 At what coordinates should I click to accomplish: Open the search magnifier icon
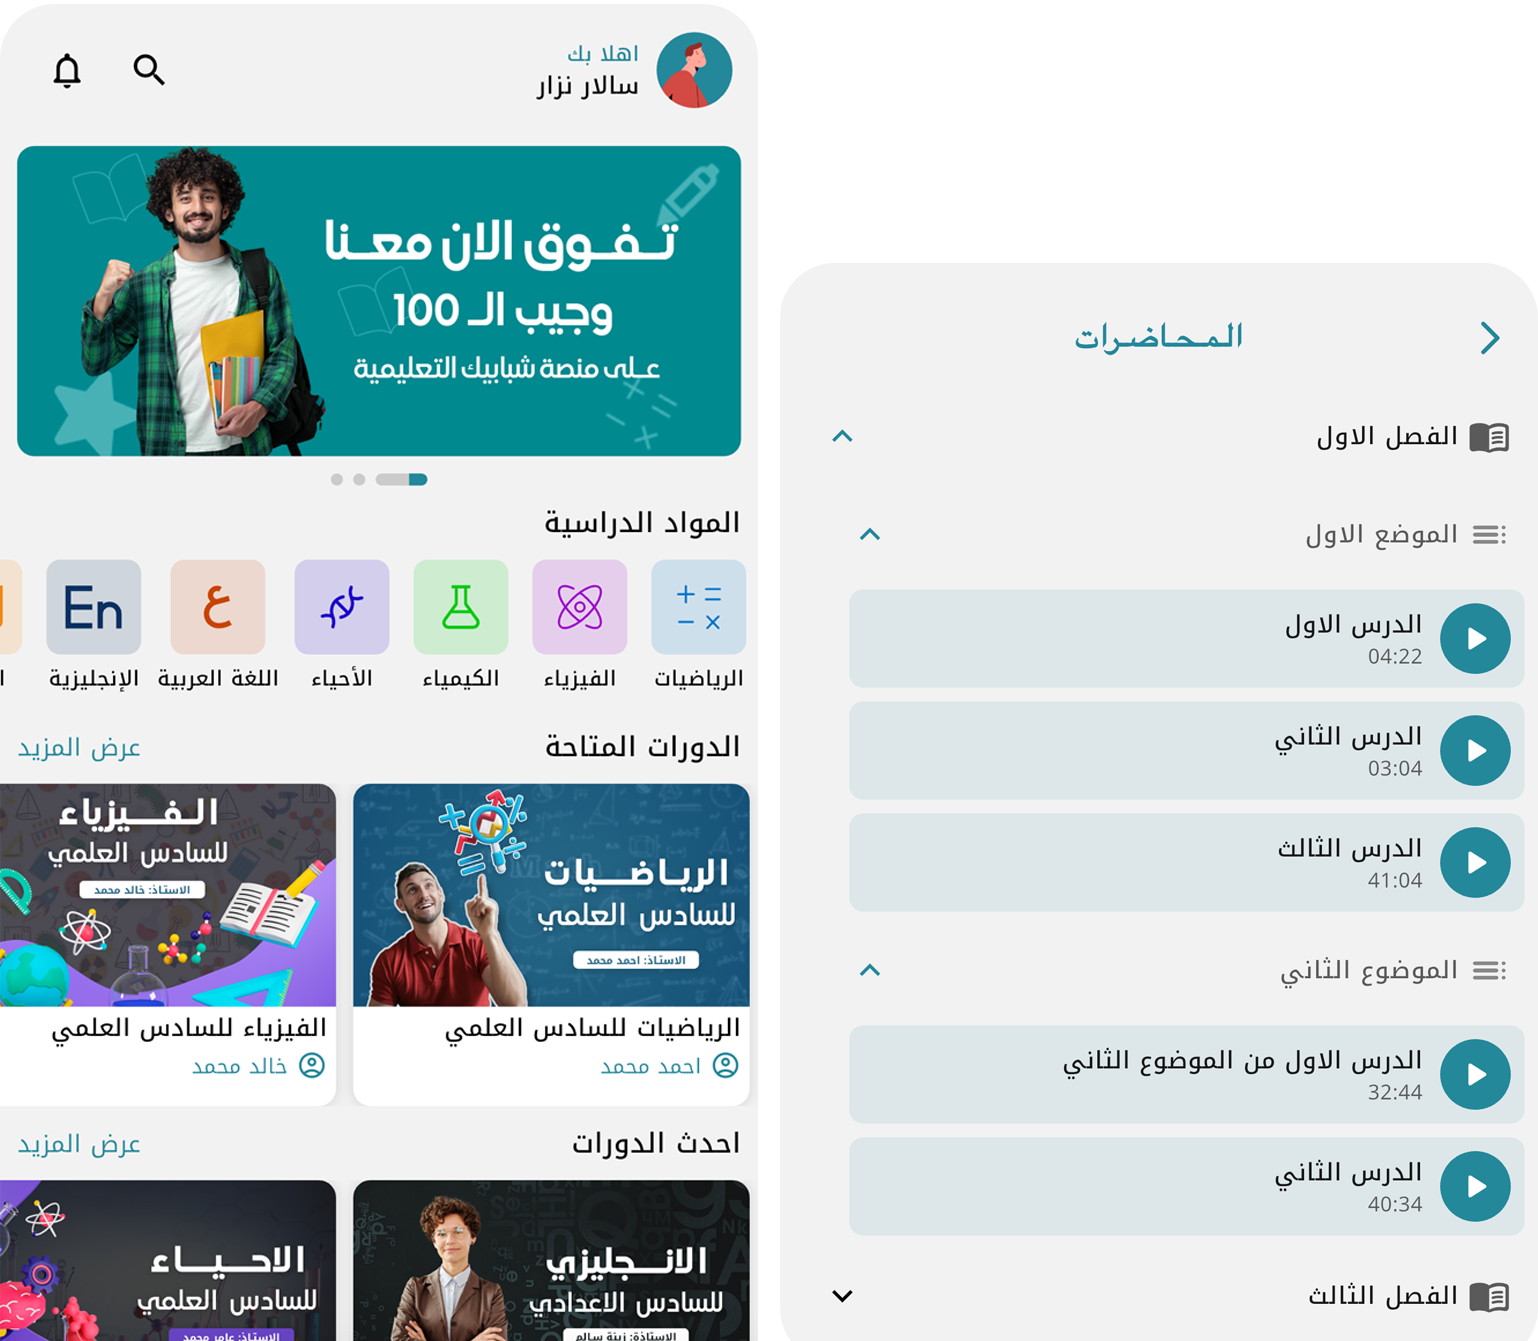149,69
